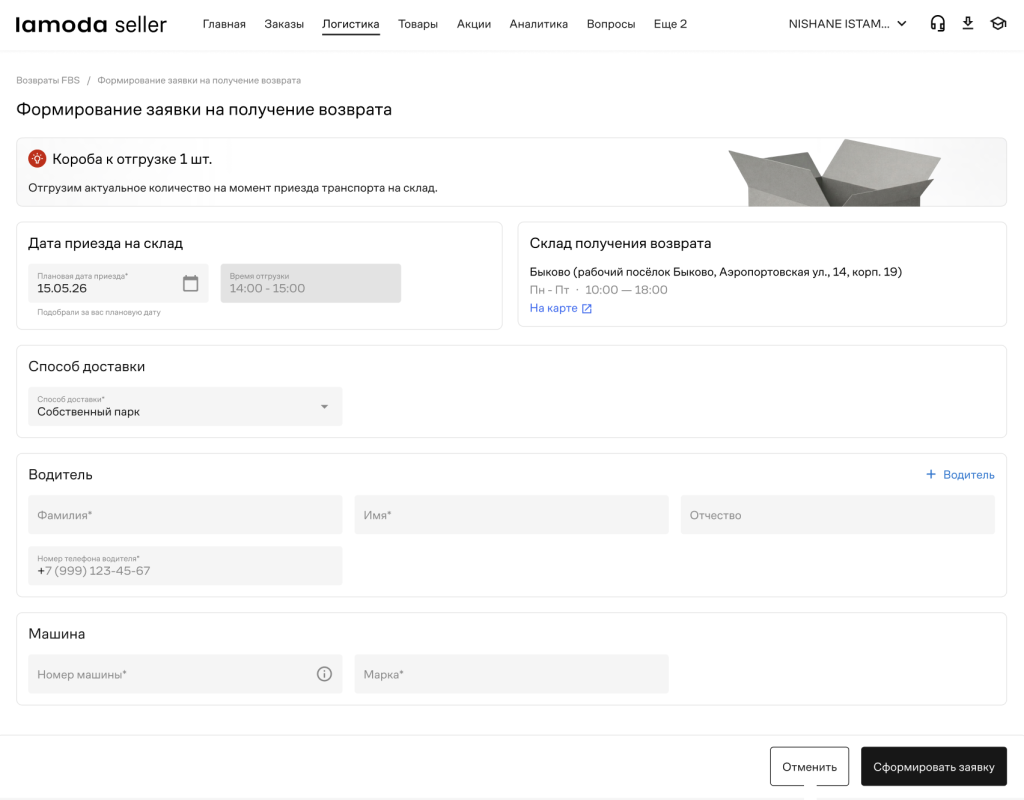Open the support headset icon
This screenshot has width=1024, height=800.
click(x=937, y=24)
